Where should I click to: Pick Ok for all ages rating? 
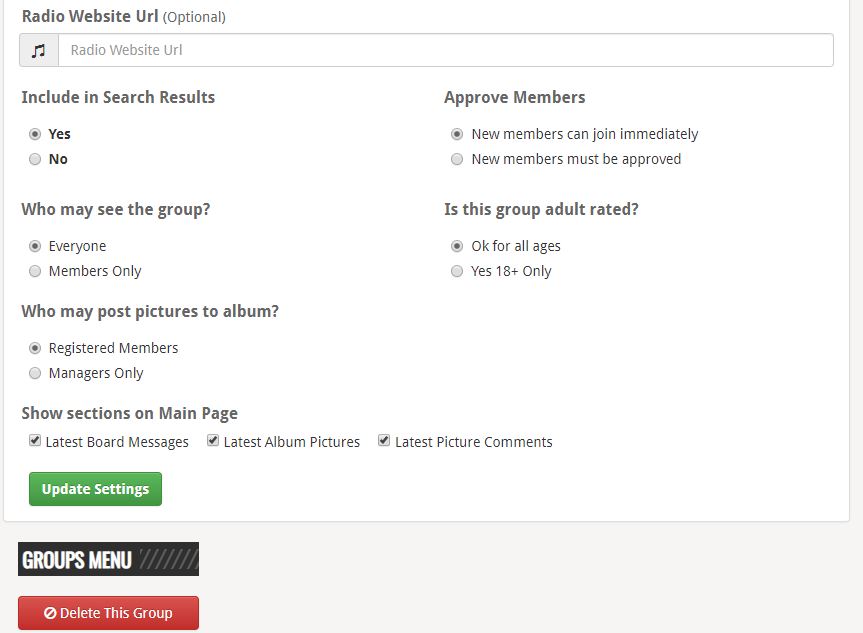(457, 246)
